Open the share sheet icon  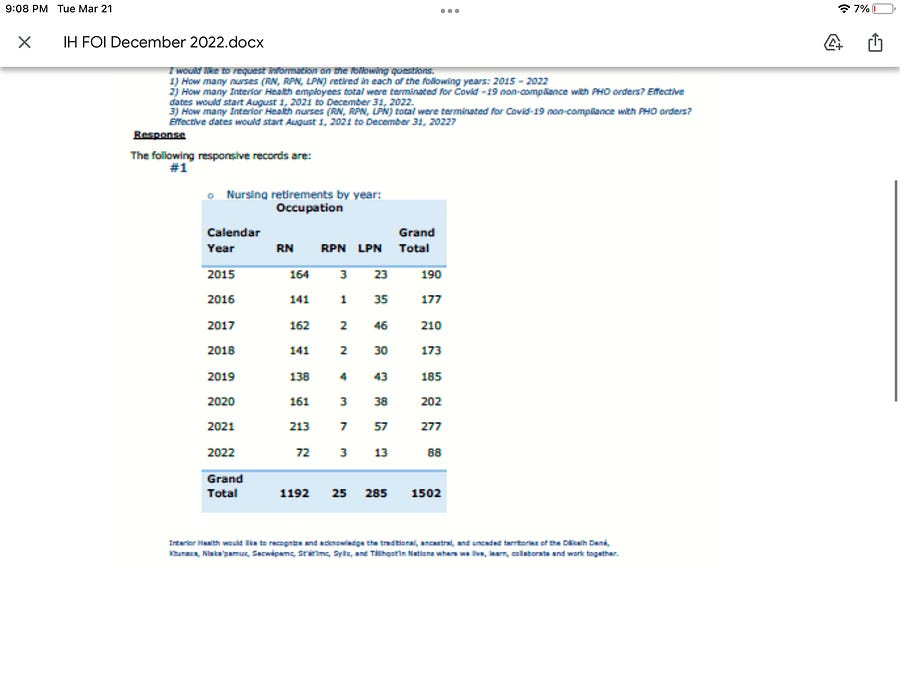point(875,42)
